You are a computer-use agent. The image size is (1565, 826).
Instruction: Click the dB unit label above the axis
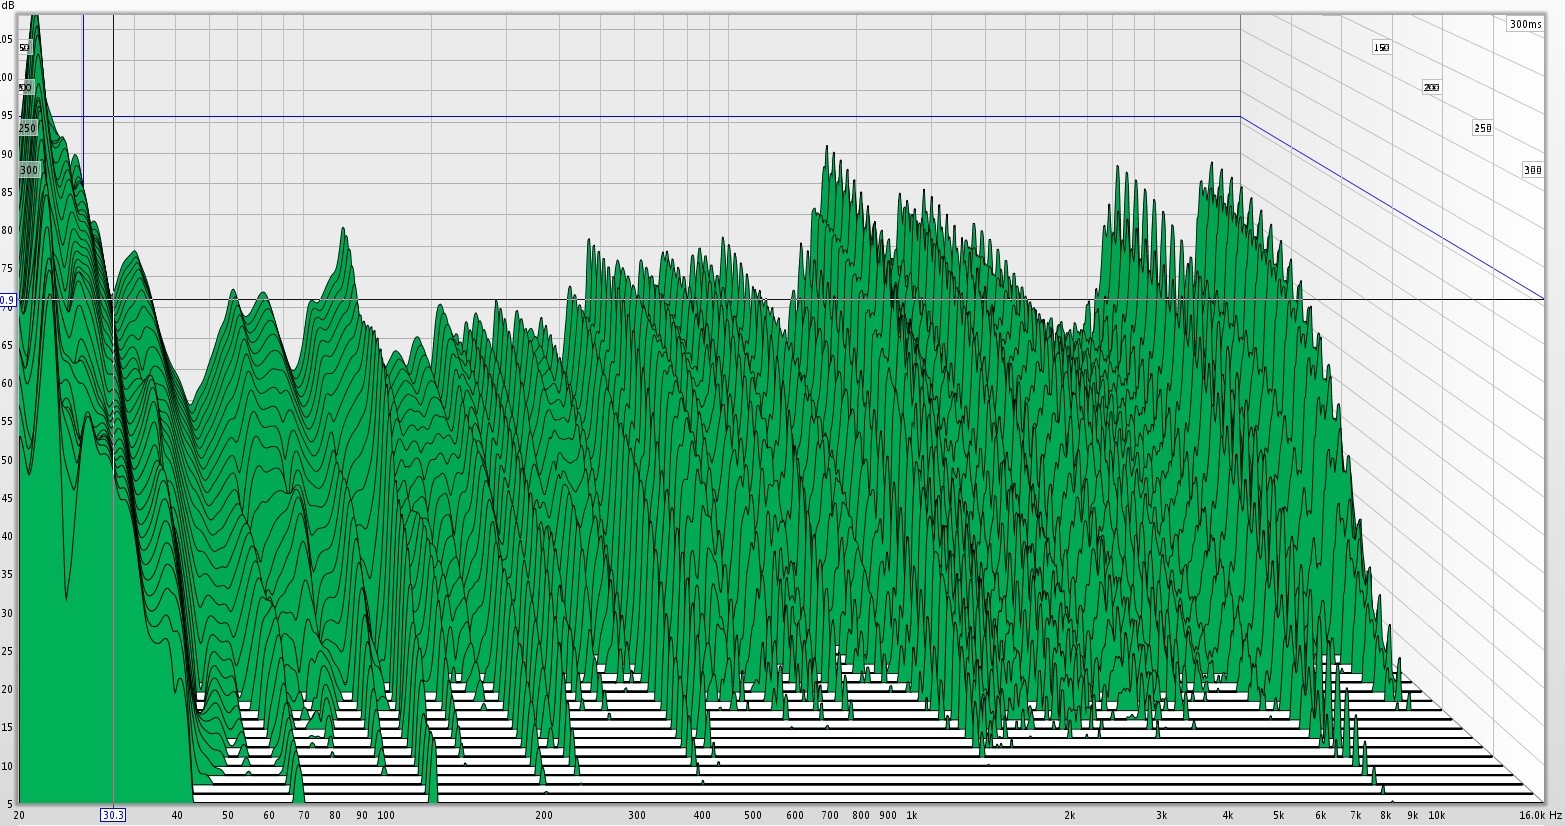[x=8, y=5]
